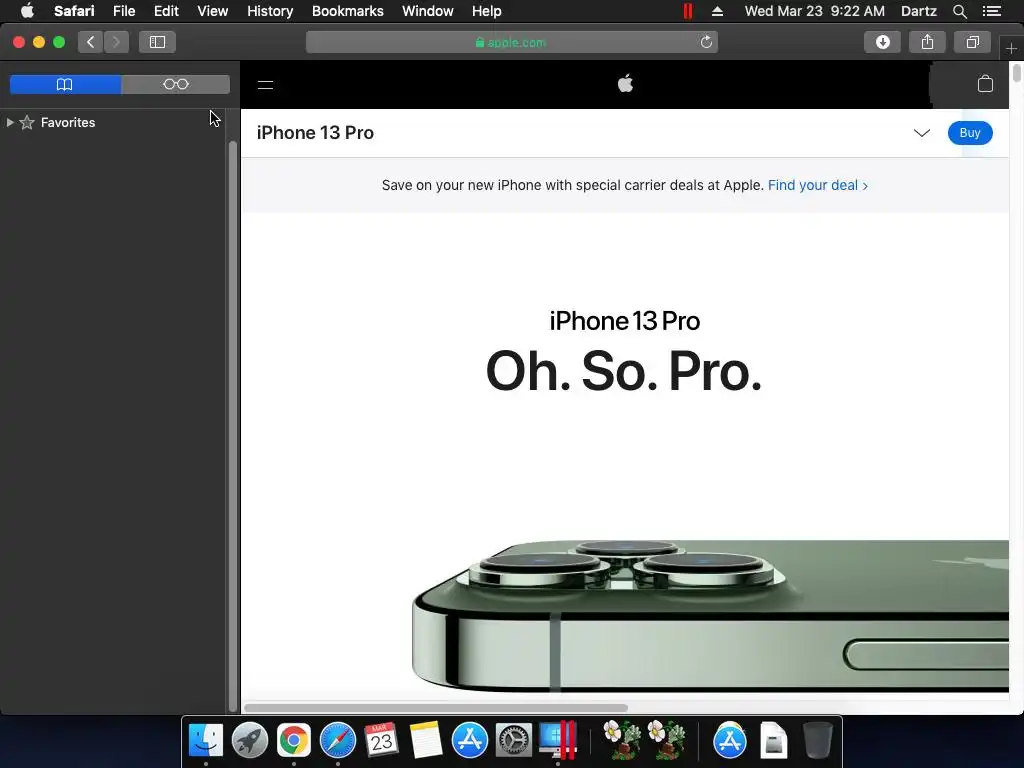Click the Dartz user name
Screen dimensions: 1024x768
[918, 11]
